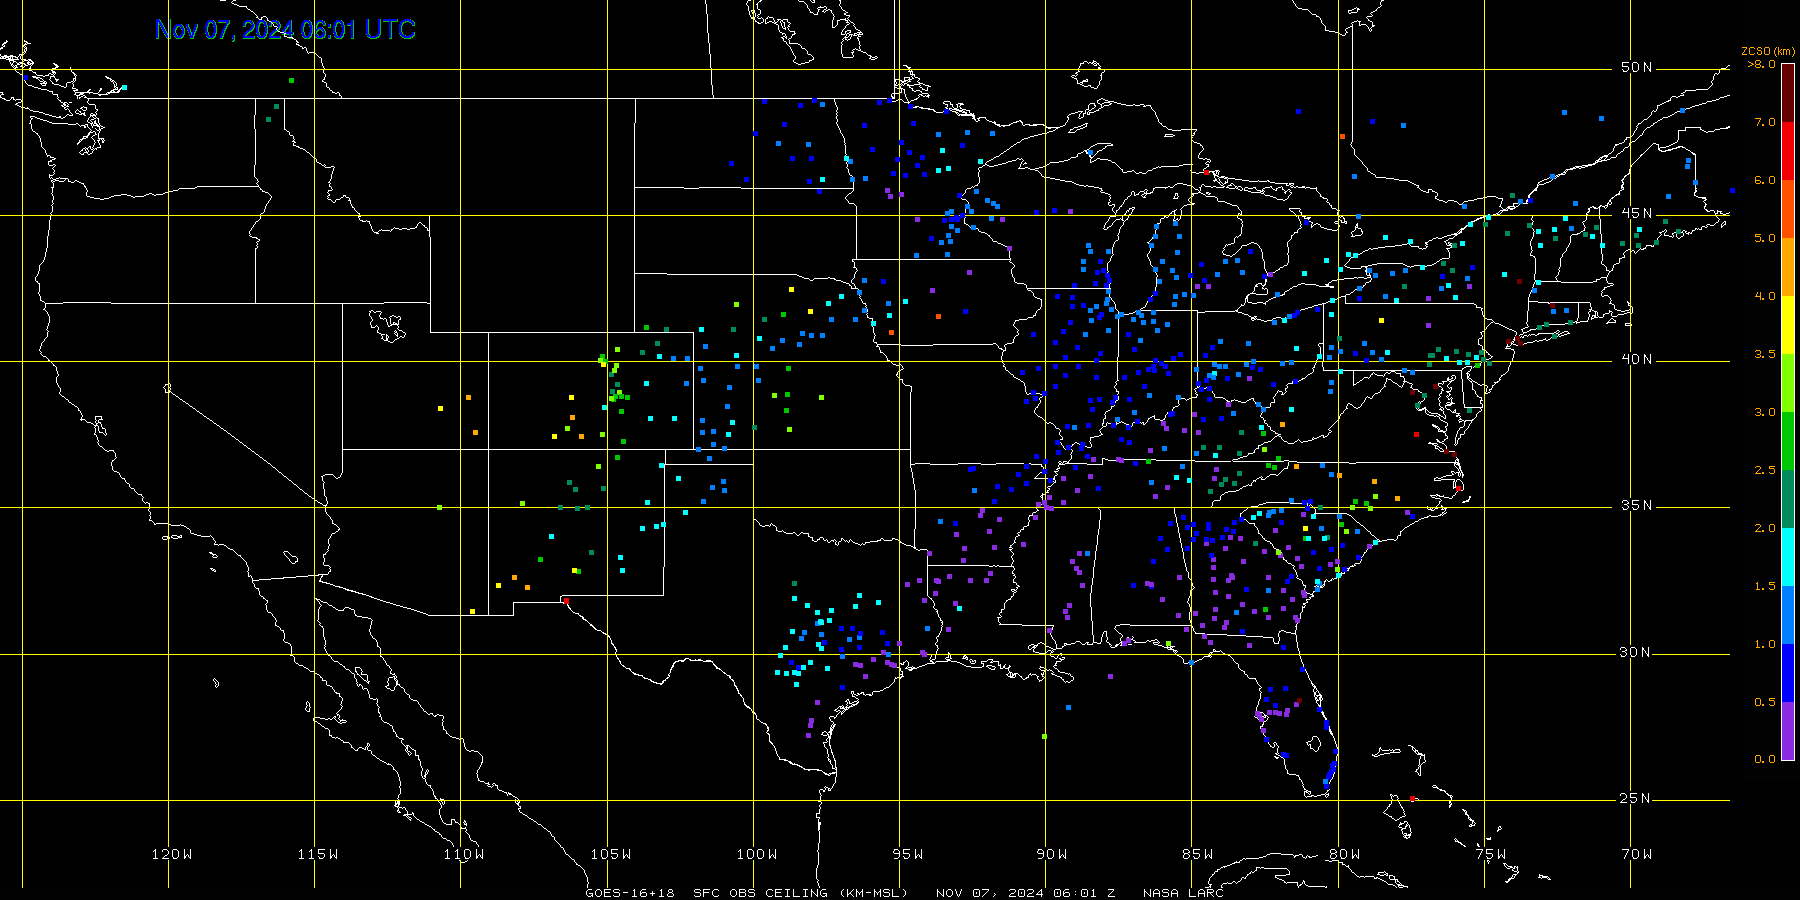This screenshot has width=1800, height=900.
Task: Click the '80W' longitude label
Action: [1344, 854]
